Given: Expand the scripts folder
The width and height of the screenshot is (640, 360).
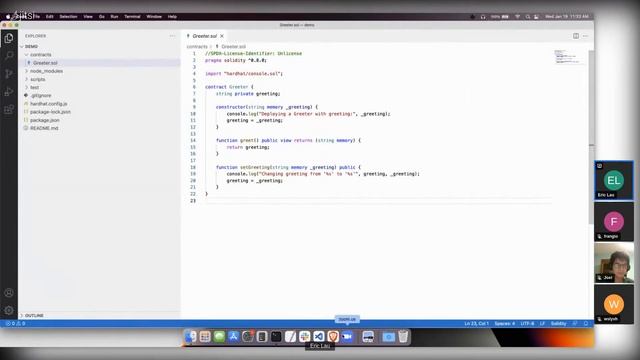Looking at the screenshot, I should pos(100,79).
